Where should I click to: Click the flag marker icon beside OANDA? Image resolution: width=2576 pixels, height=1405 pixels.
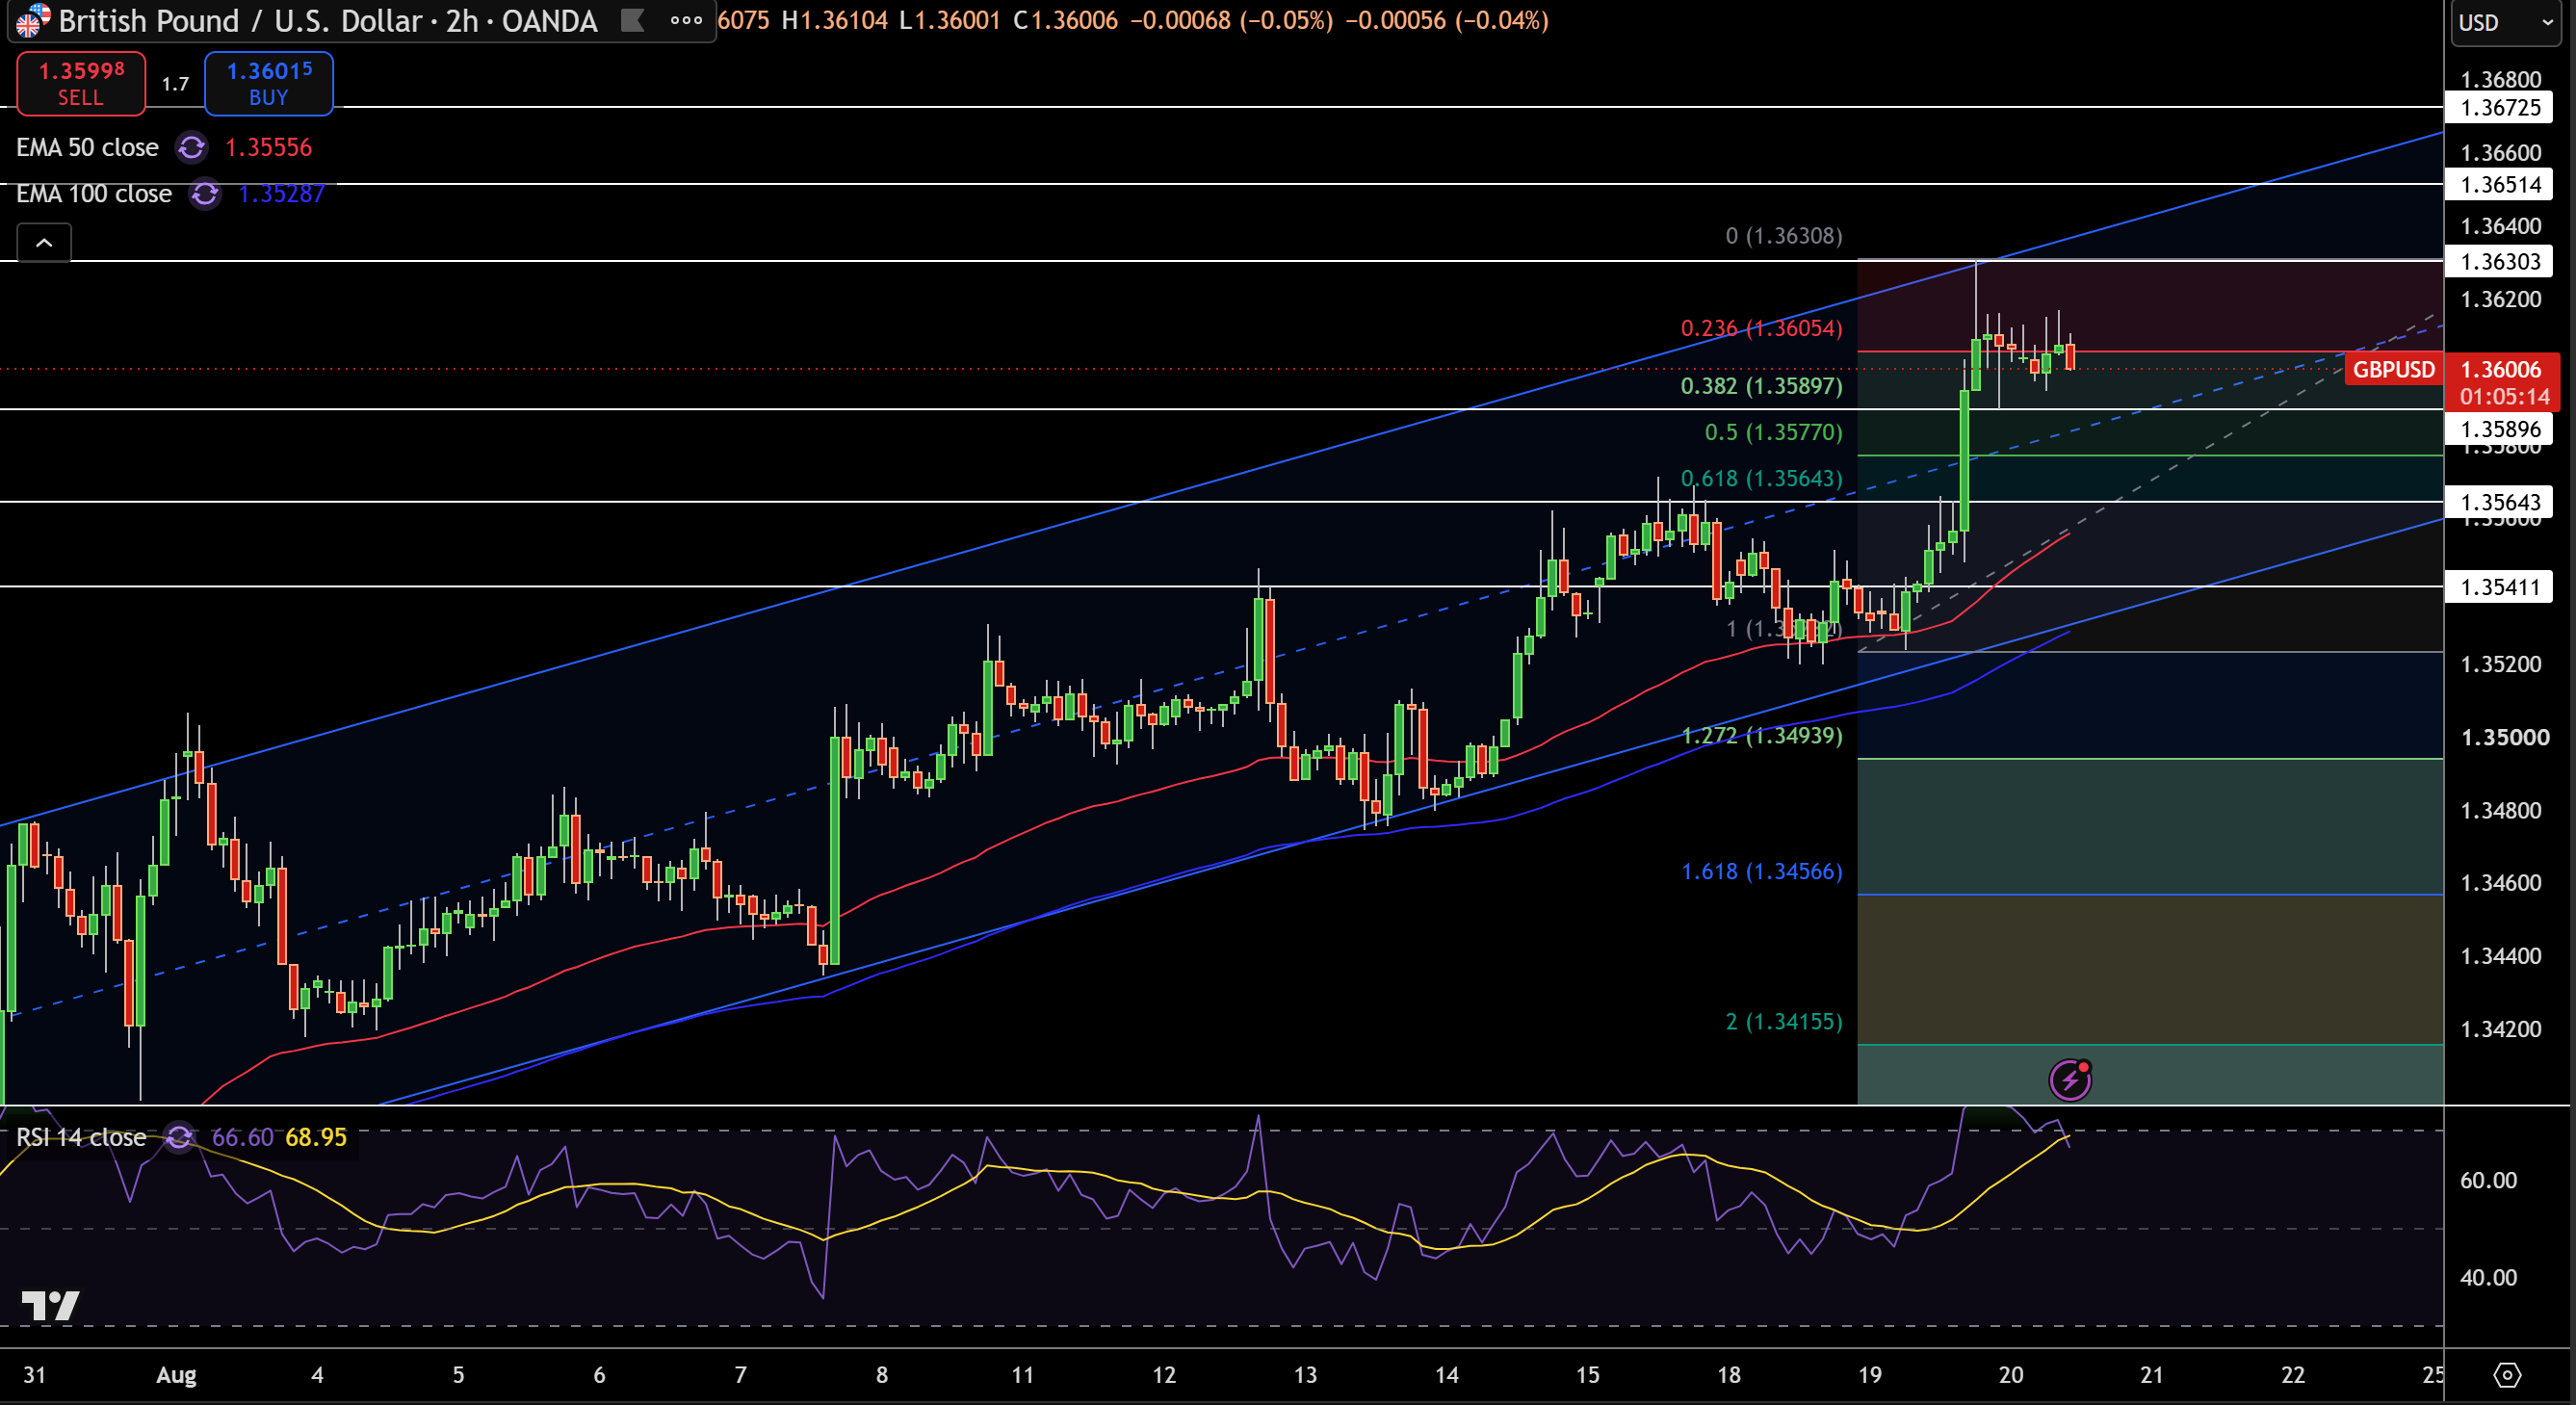coord(632,20)
